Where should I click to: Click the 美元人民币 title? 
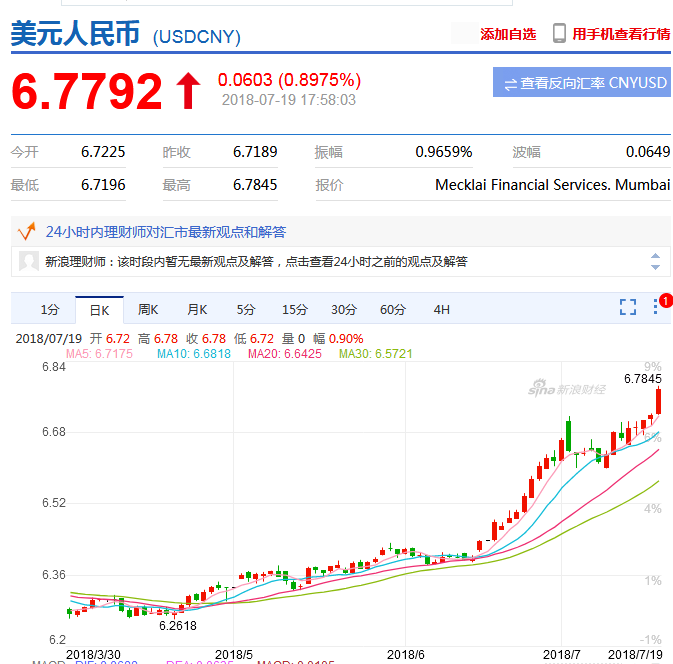pyautogui.click(x=75, y=33)
